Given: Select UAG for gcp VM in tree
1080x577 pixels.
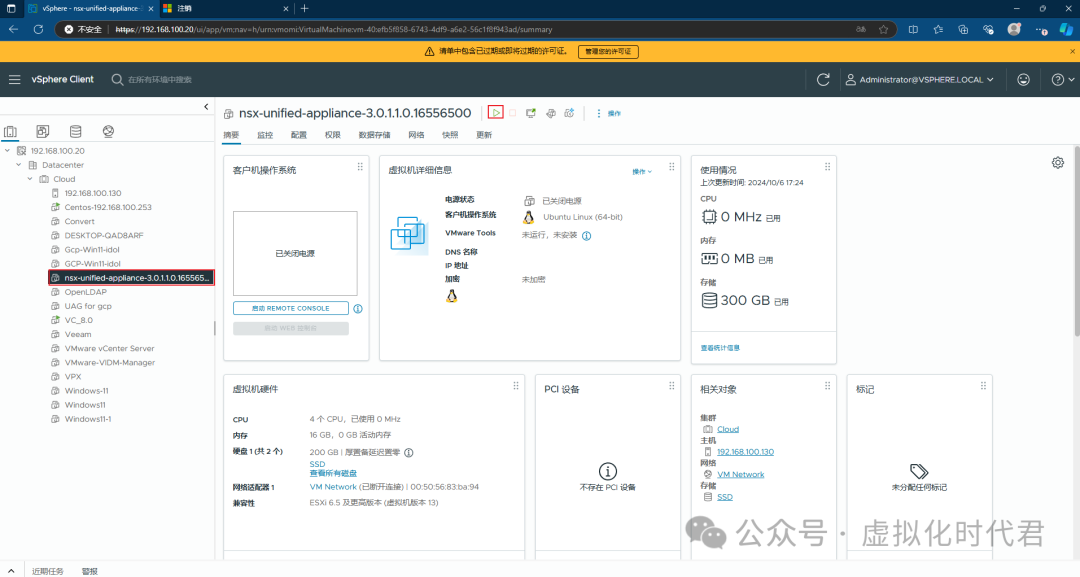Looking at the screenshot, I should pyautogui.click(x=88, y=306).
